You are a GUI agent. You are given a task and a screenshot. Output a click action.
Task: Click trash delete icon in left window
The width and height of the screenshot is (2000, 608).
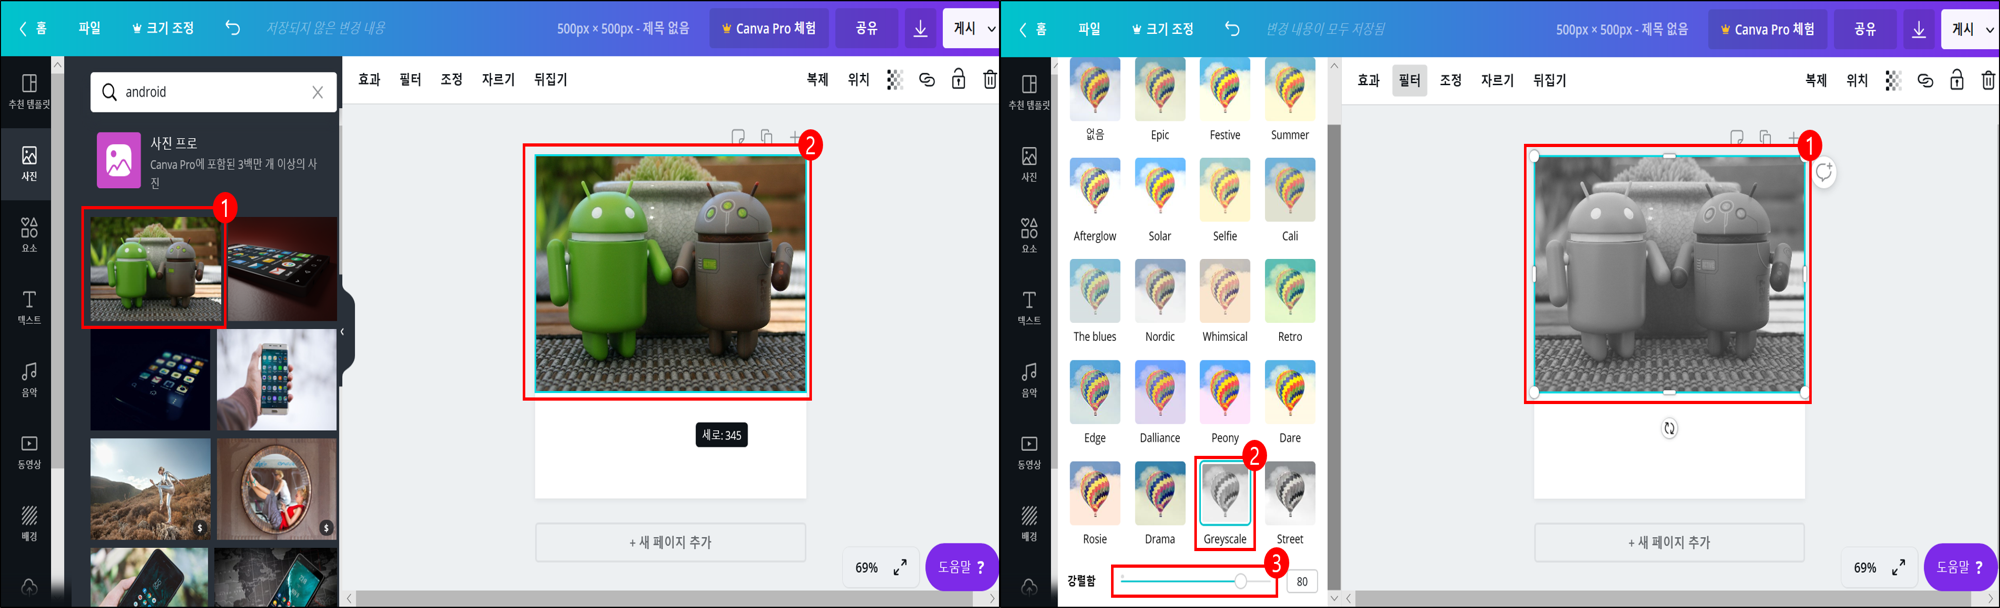pos(989,79)
